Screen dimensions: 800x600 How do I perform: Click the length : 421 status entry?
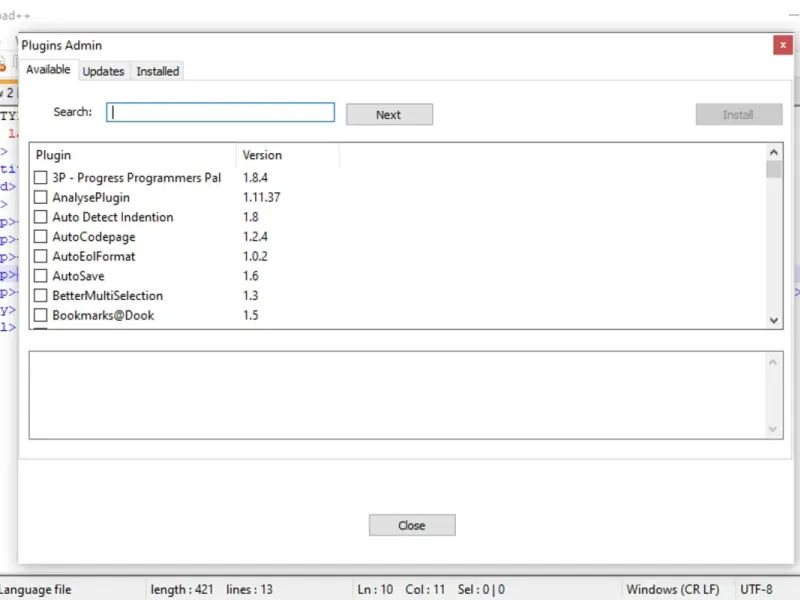(182, 590)
